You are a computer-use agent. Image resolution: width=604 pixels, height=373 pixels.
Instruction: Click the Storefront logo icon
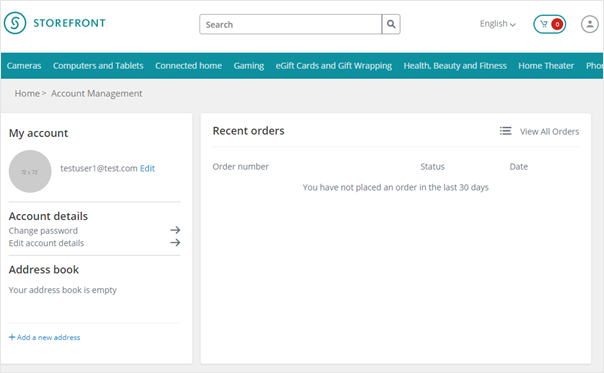pos(15,23)
